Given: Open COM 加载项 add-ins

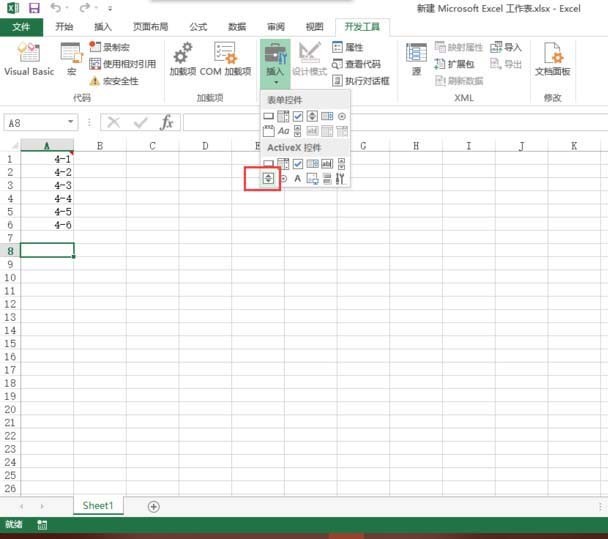Looking at the screenshot, I should pos(225,58).
